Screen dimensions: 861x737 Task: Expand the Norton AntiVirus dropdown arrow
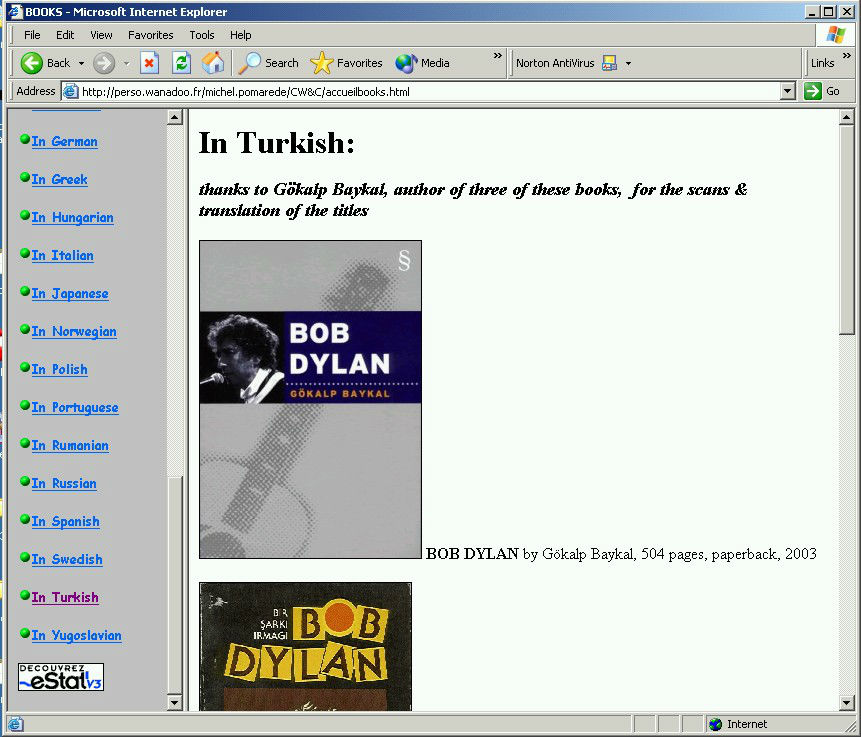[x=628, y=64]
